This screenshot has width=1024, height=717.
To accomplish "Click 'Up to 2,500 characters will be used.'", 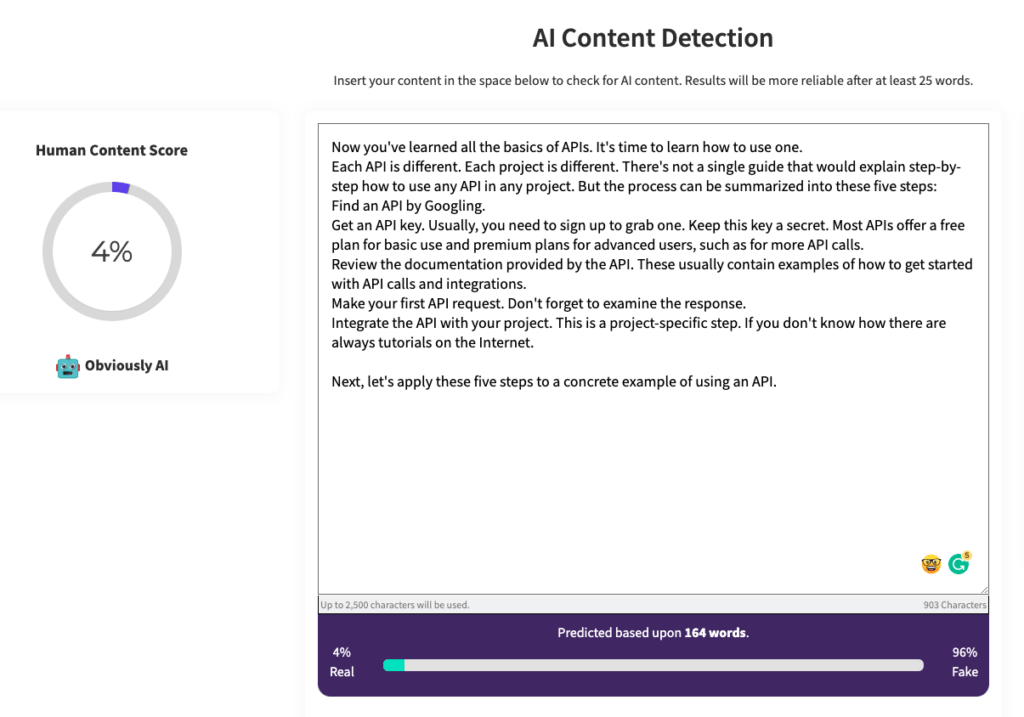I will (x=395, y=605).
